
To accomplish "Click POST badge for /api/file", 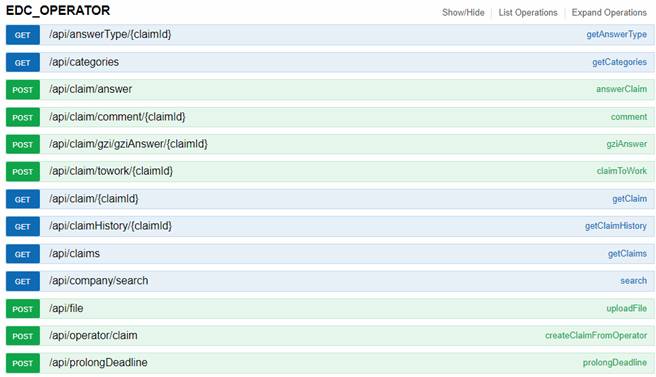I will point(23,309).
